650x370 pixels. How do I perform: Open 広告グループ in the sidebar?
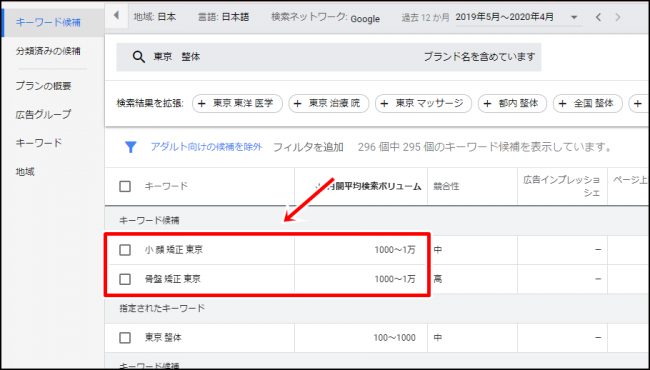click(x=44, y=114)
